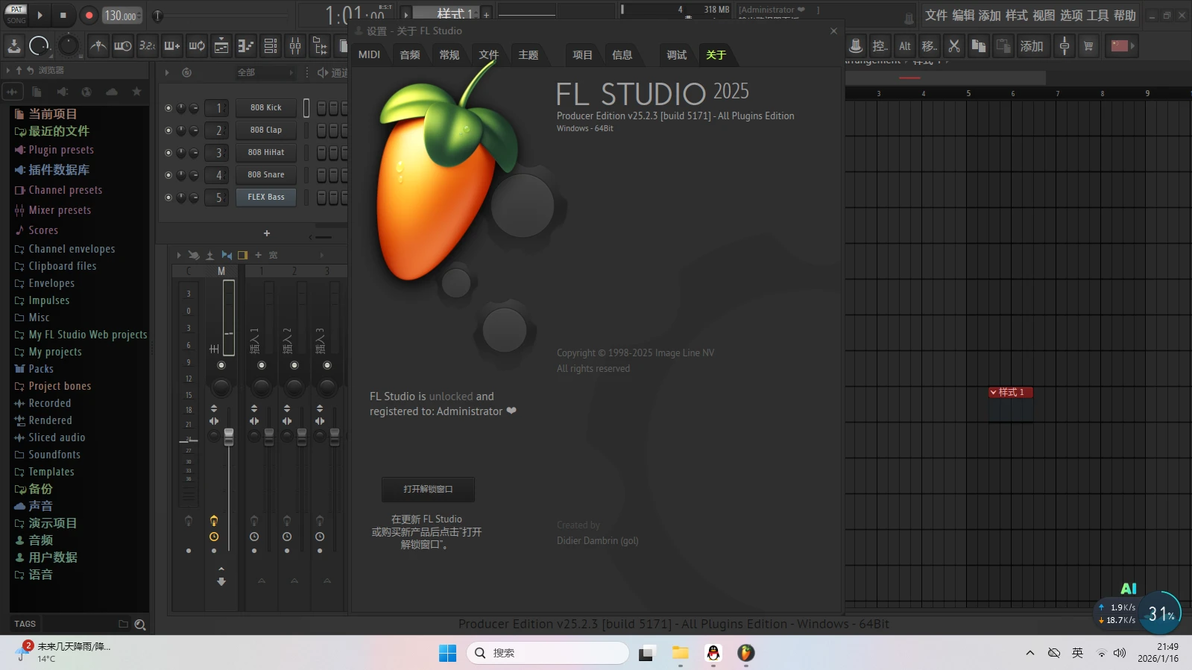
Task: Click the 打开解锁窗口 button
Action: click(x=428, y=489)
